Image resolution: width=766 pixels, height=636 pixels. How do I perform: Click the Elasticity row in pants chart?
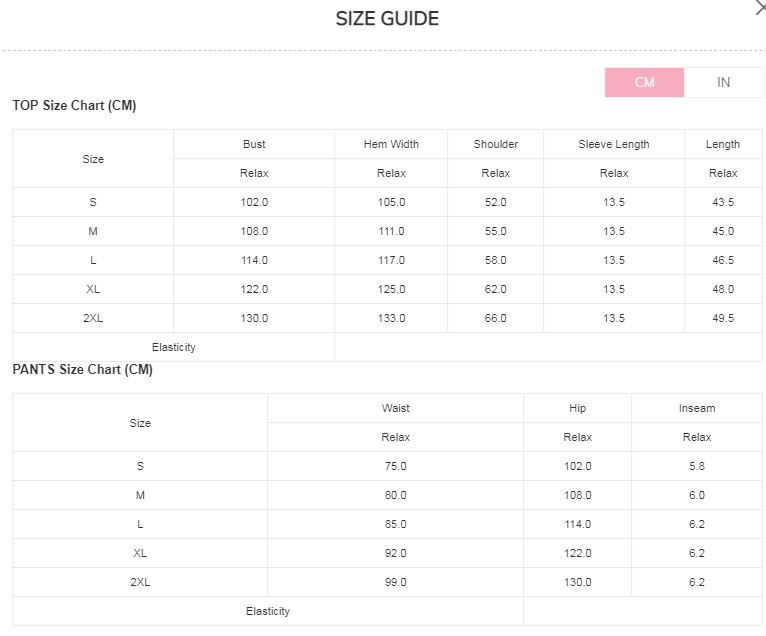pyautogui.click(x=387, y=611)
